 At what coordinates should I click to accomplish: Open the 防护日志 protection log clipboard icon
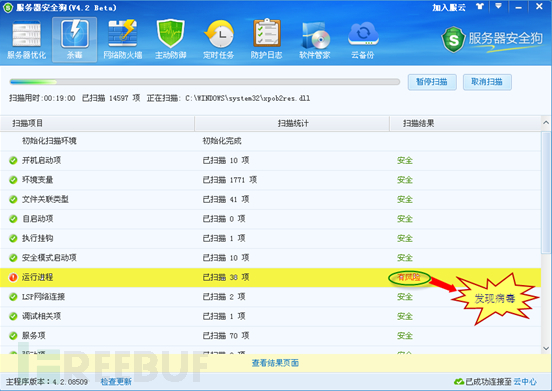(266, 39)
